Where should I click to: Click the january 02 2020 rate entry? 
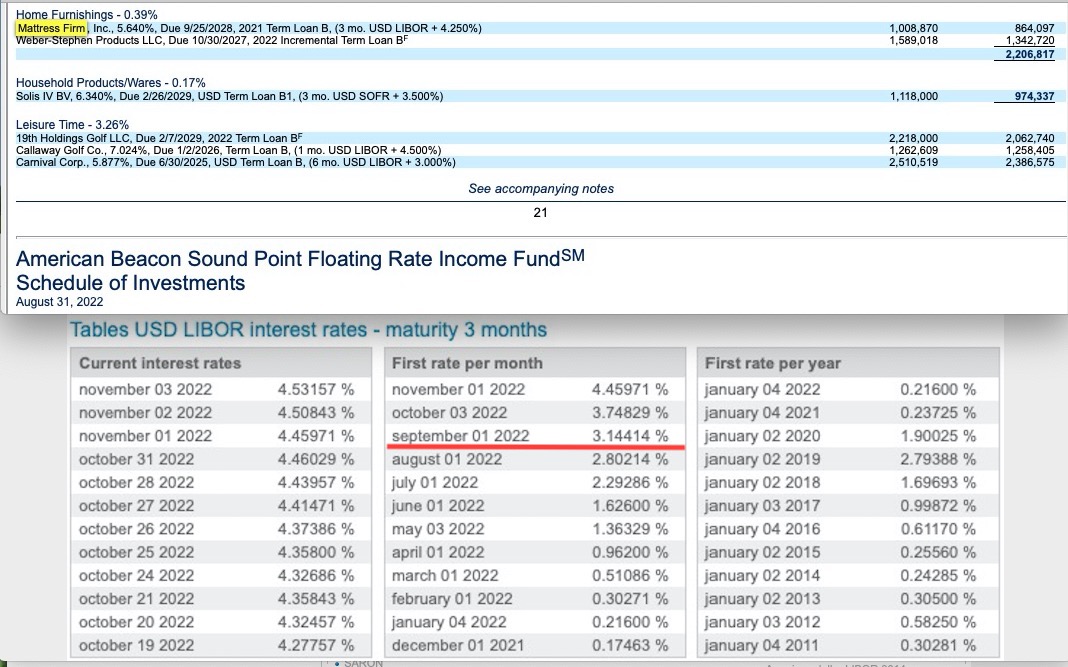(762, 436)
